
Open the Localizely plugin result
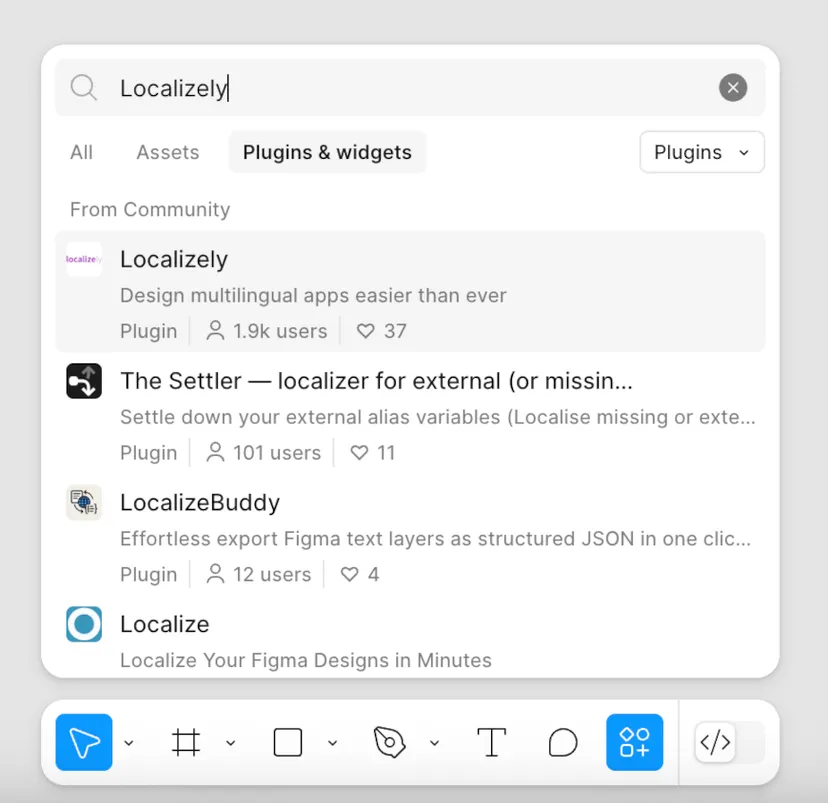coord(410,291)
